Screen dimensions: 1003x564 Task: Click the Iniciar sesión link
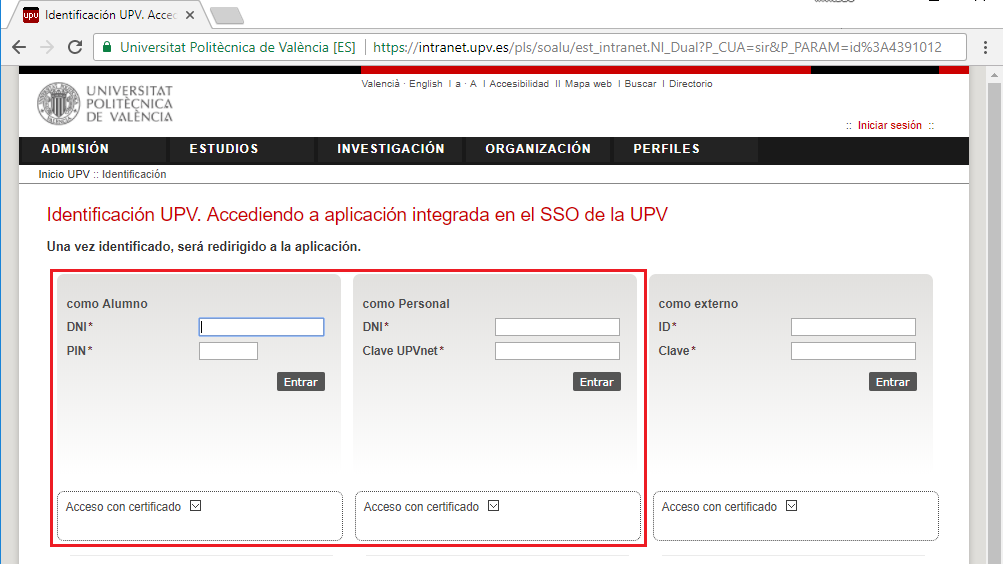(889, 125)
